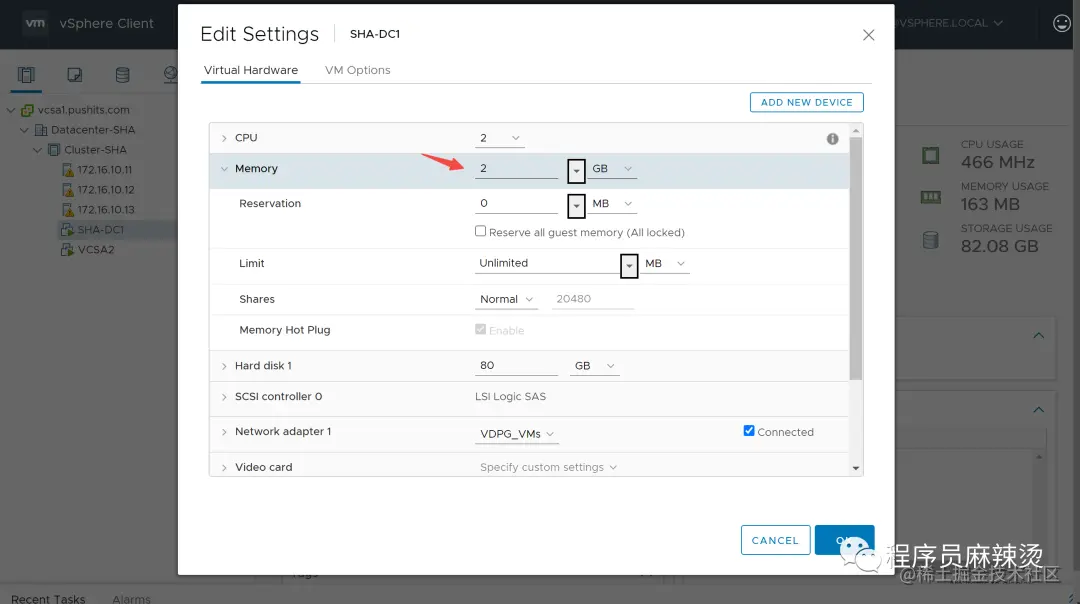Screen dimensions: 1080x604
Task: Uncheck the Connected checkbox for Network adapter 1
Action: [x=749, y=430]
